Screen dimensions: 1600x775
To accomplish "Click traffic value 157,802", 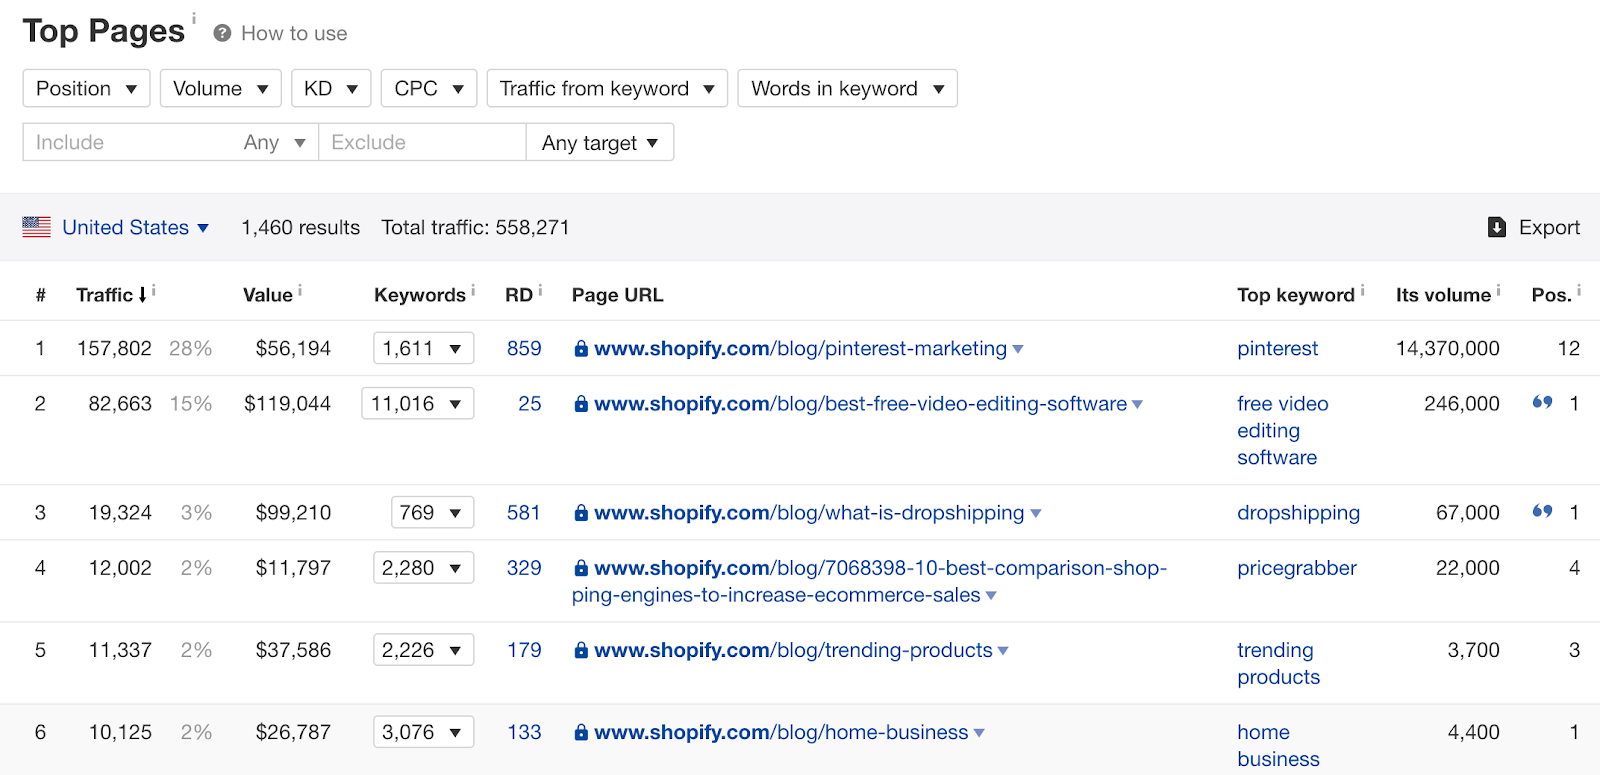I will pyautogui.click(x=114, y=348).
